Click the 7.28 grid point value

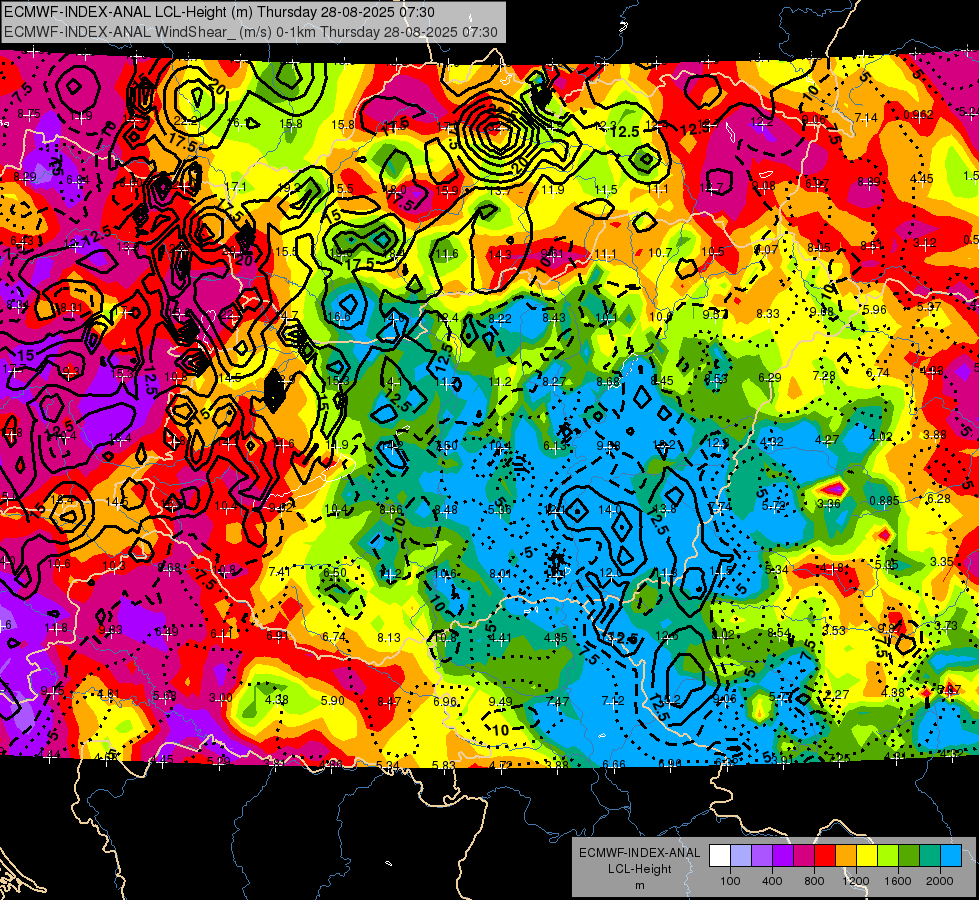[824, 375]
